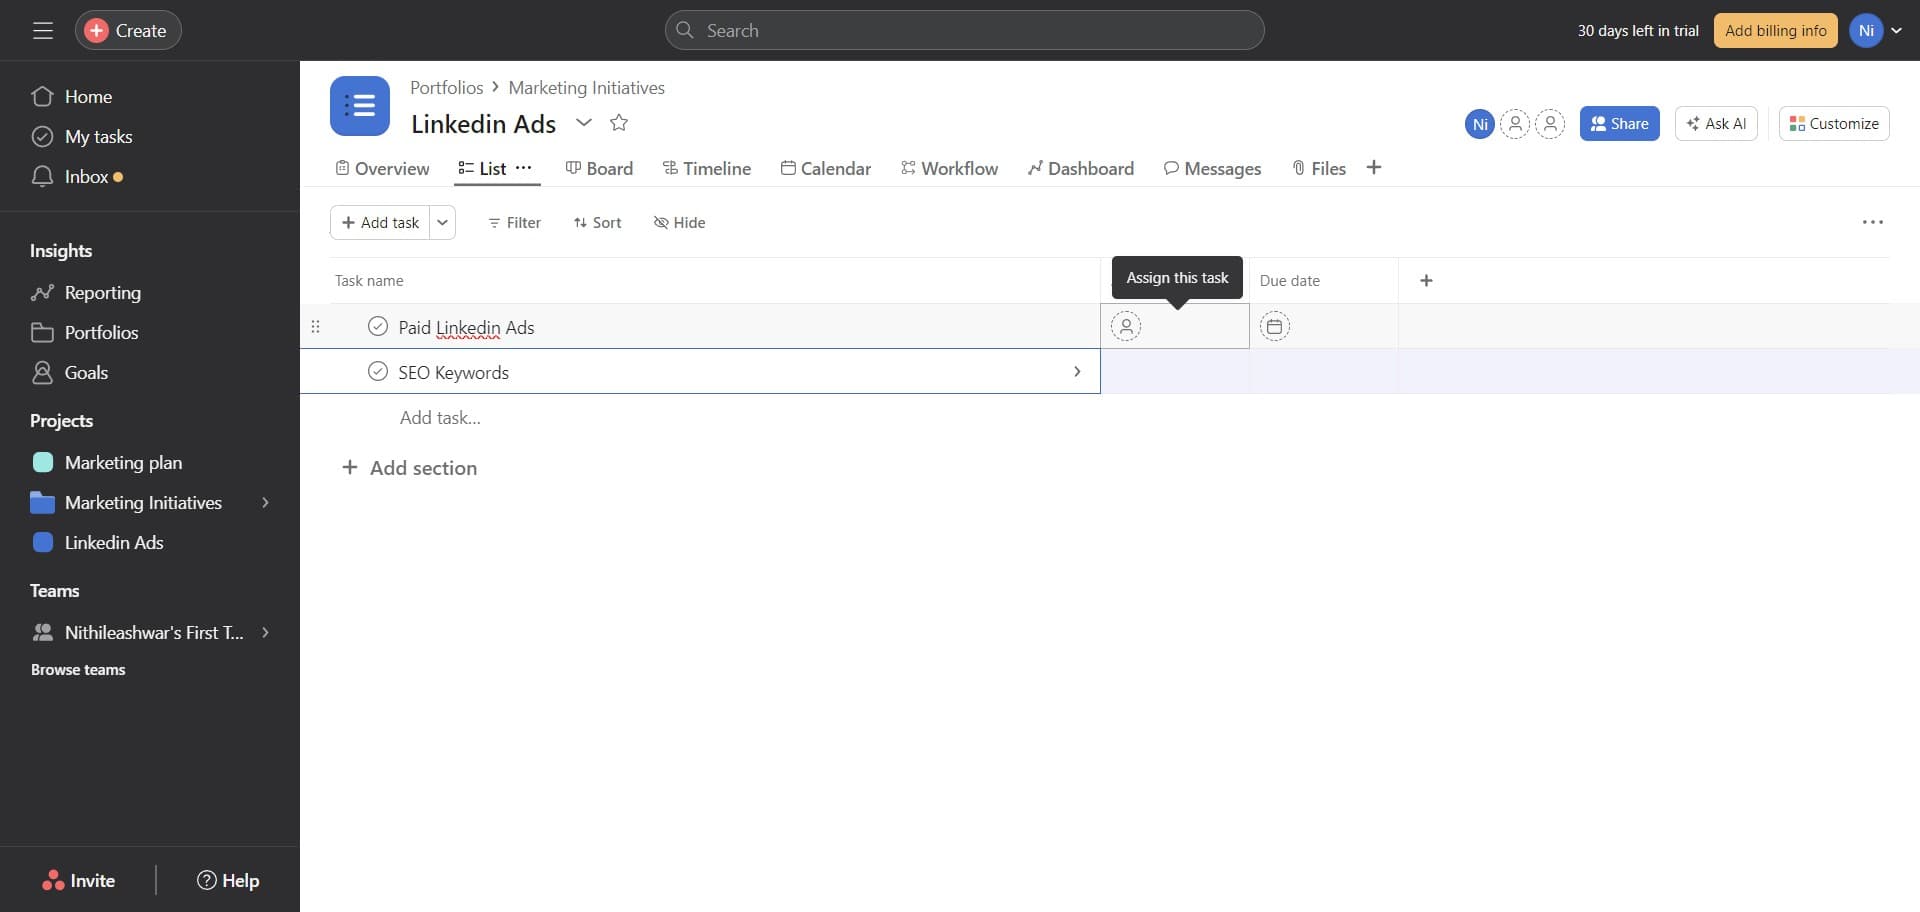Click the Share button
Viewport: 1920px width, 912px height.
pyautogui.click(x=1619, y=123)
